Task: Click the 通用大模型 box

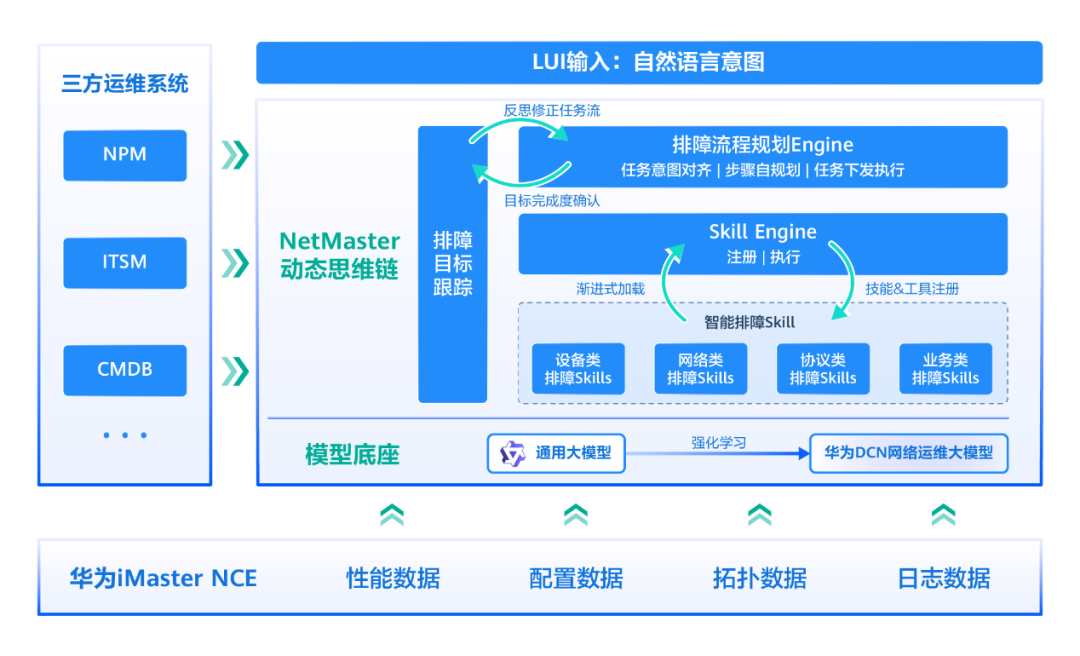Action: tap(556, 453)
